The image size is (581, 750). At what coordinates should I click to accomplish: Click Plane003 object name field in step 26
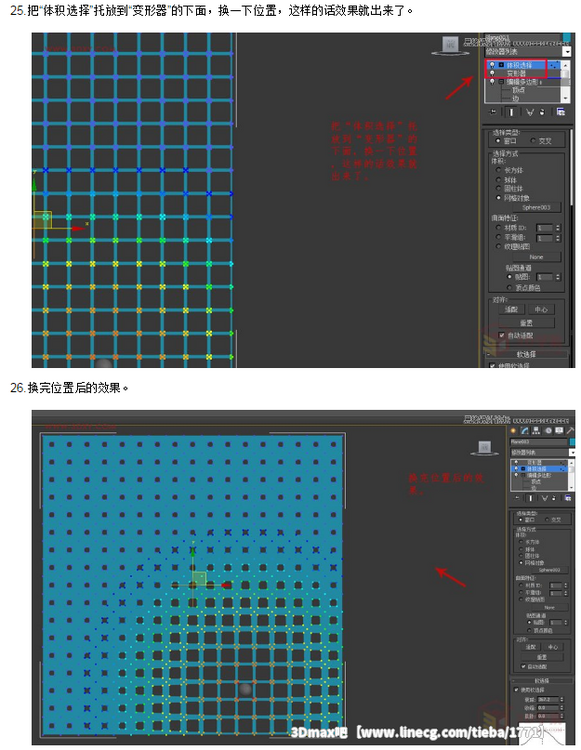[x=539, y=442]
